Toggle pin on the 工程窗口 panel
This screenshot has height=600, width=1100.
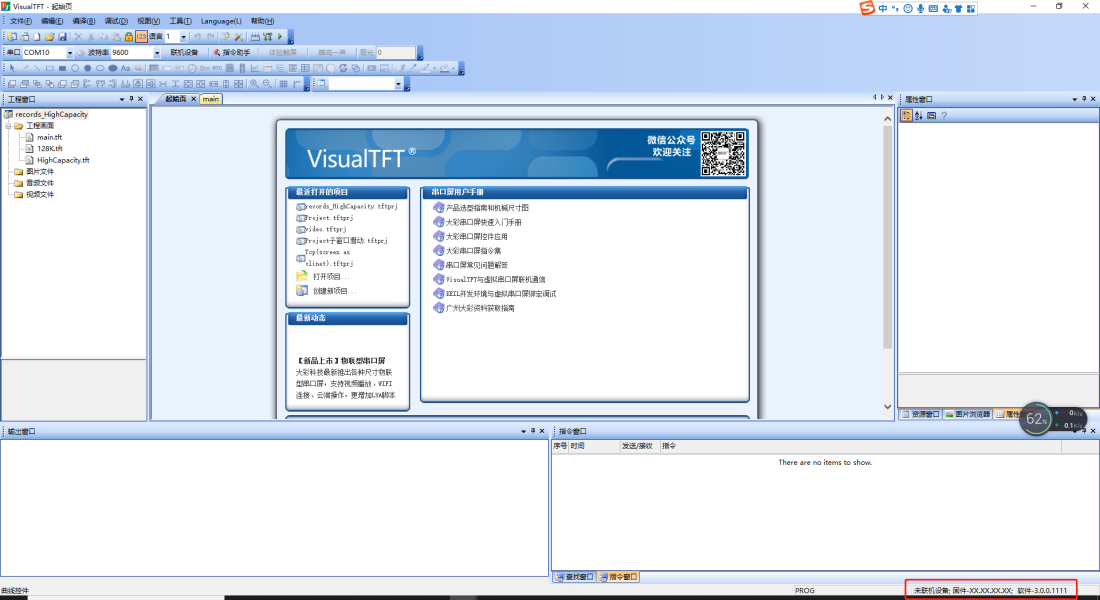pyautogui.click(x=131, y=99)
